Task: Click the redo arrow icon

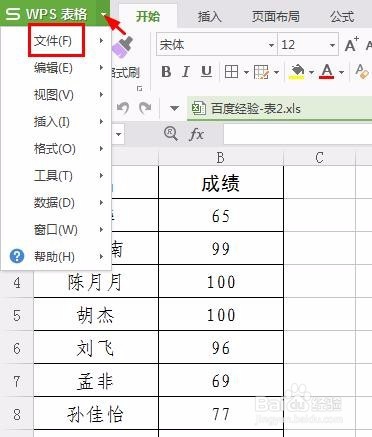Action: pos(145,108)
